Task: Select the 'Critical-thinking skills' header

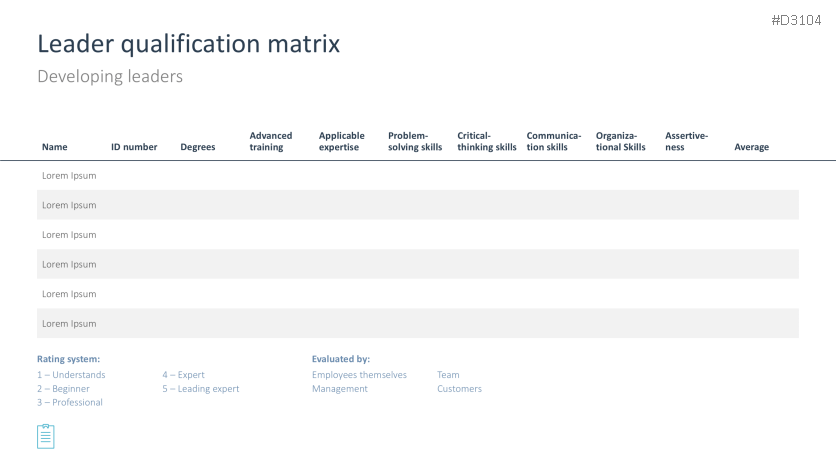Action: coord(486,141)
